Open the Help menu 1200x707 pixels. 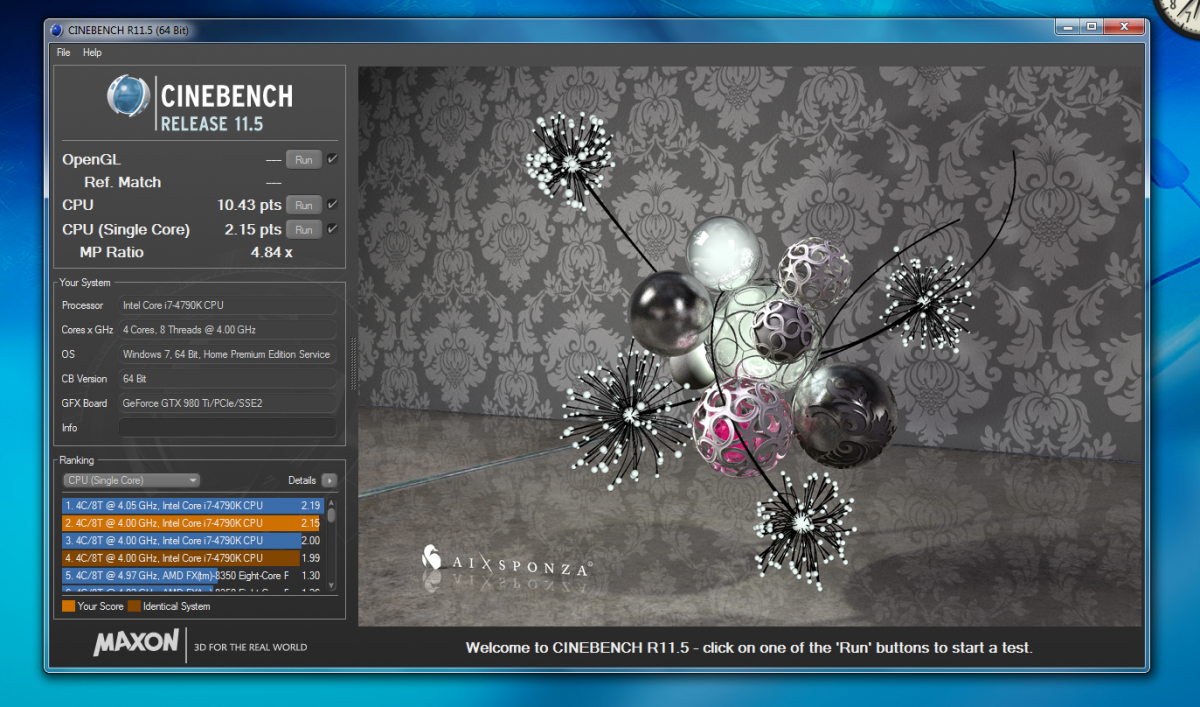coord(92,52)
